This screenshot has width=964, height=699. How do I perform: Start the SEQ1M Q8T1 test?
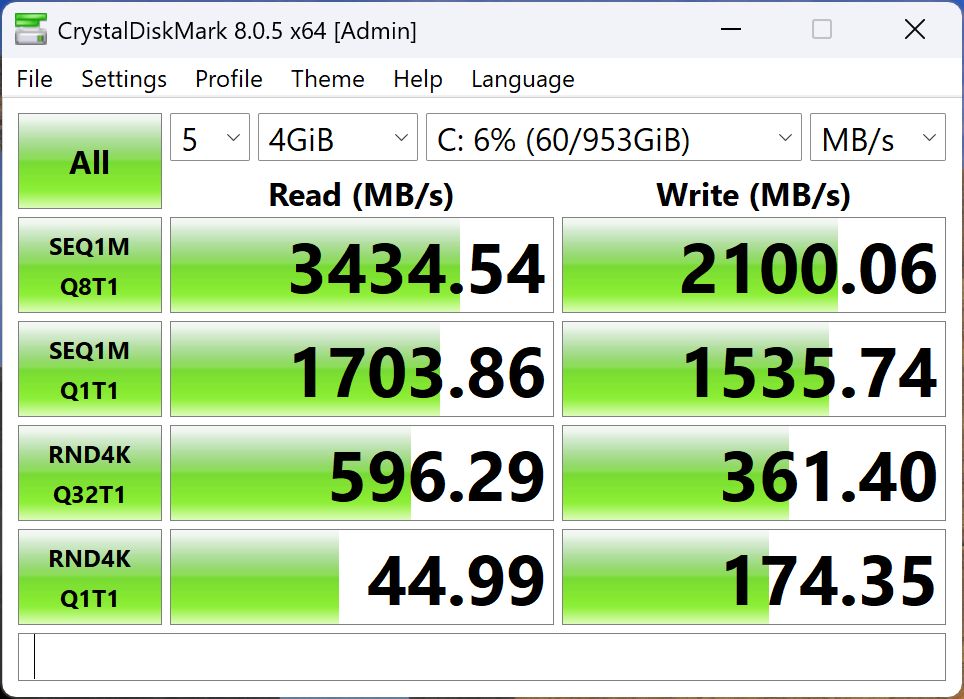coord(90,265)
